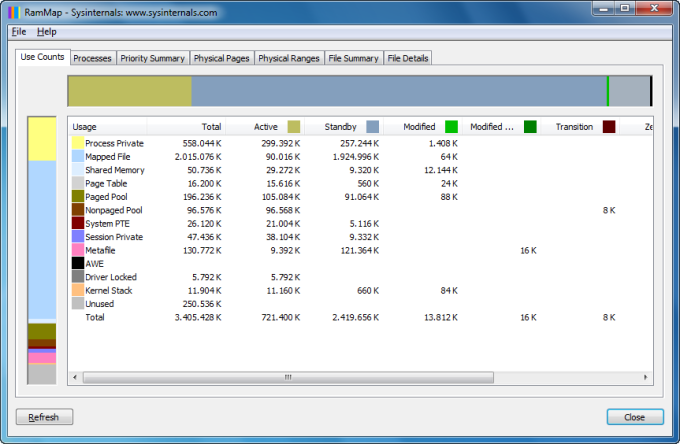Sort by the Modified column header

[423, 127]
